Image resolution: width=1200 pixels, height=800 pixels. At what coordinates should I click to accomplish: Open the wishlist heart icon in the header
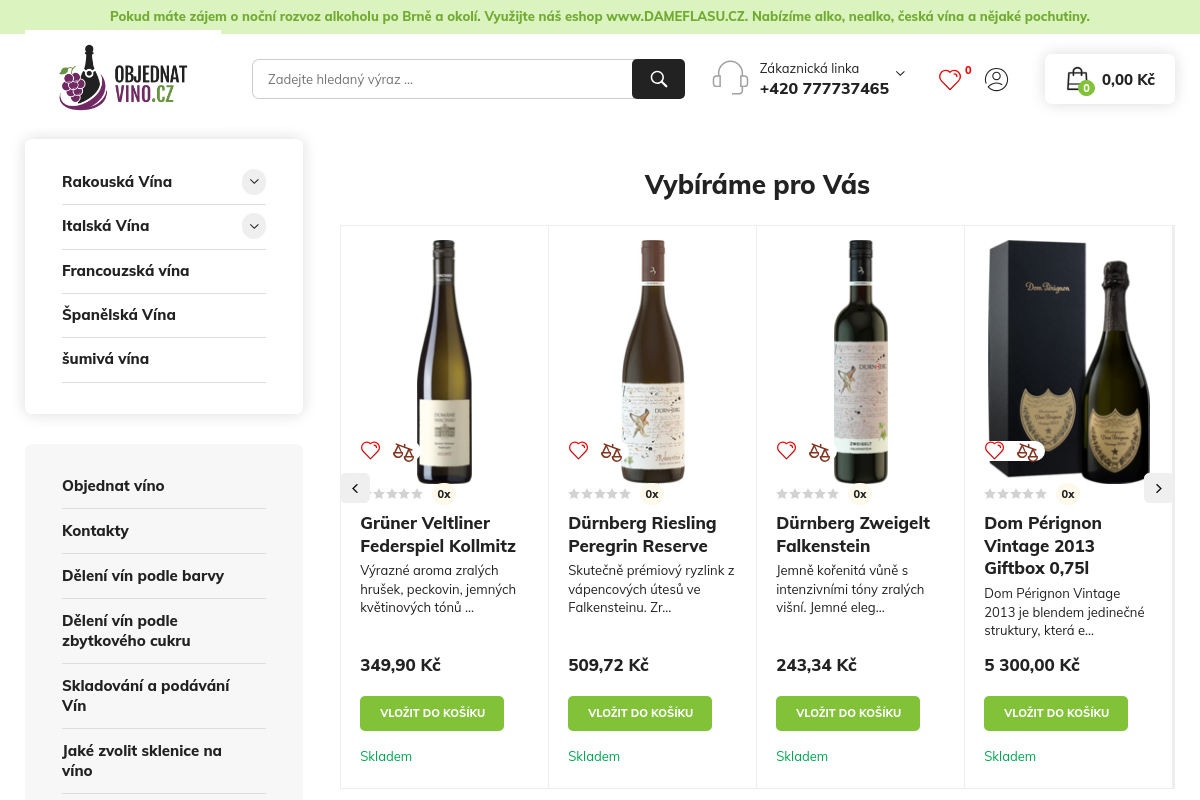click(949, 80)
